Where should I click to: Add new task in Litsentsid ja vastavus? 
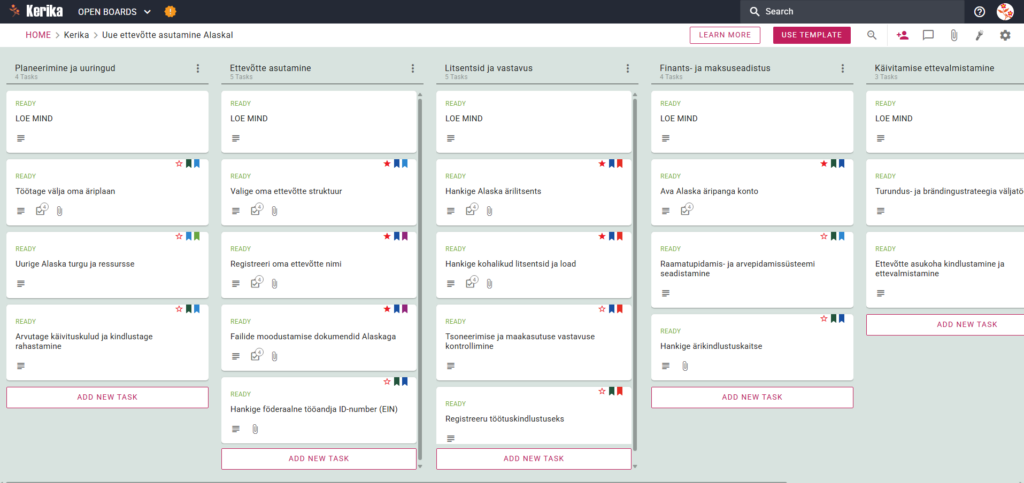(x=534, y=459)
